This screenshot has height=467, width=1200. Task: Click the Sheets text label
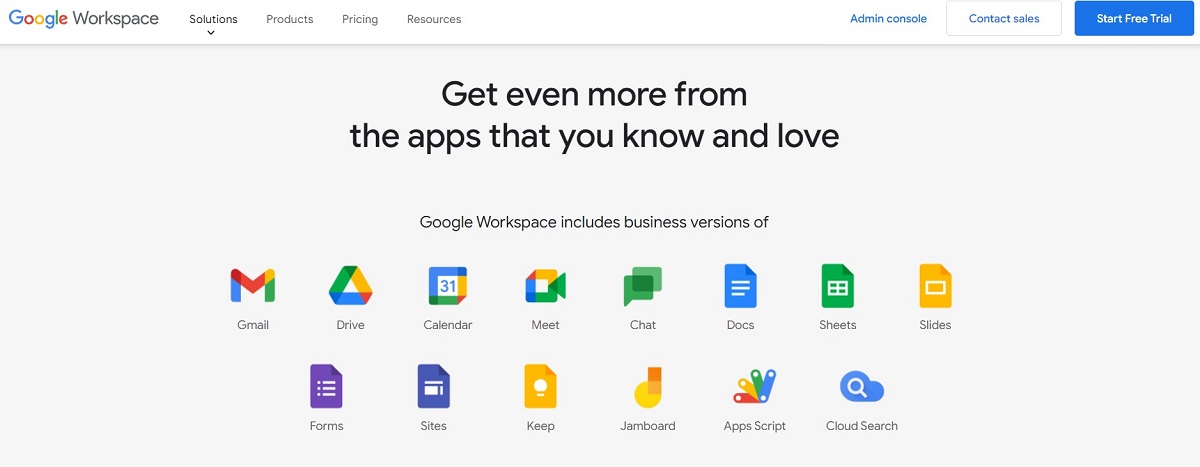[x=838, y=325]
